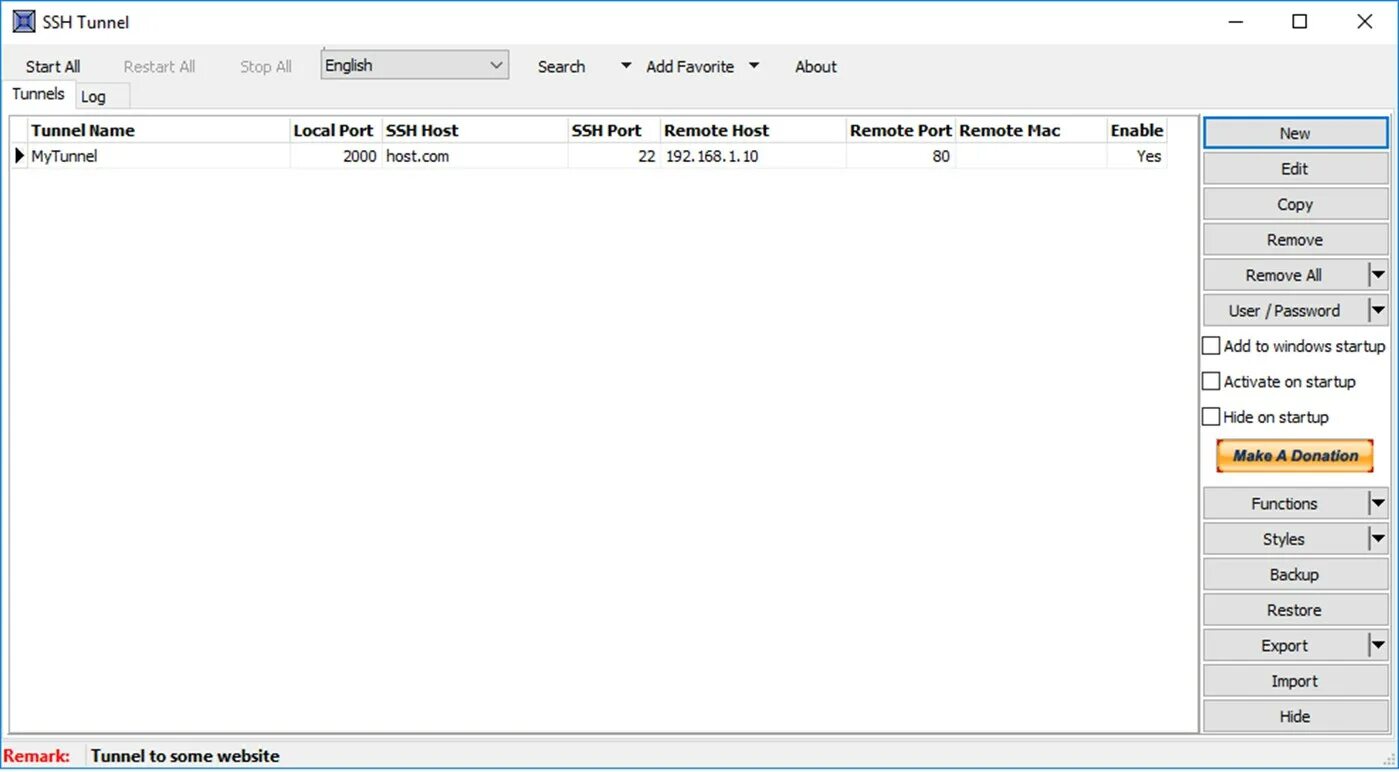Click the Backup button

(x=1295, y=575)
